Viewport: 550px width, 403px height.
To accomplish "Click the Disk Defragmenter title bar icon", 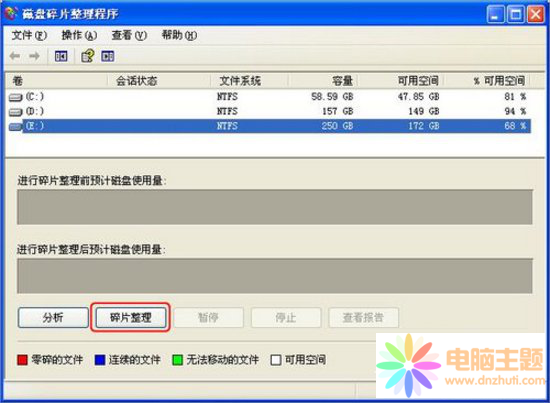I will click(x=11, y=13).
